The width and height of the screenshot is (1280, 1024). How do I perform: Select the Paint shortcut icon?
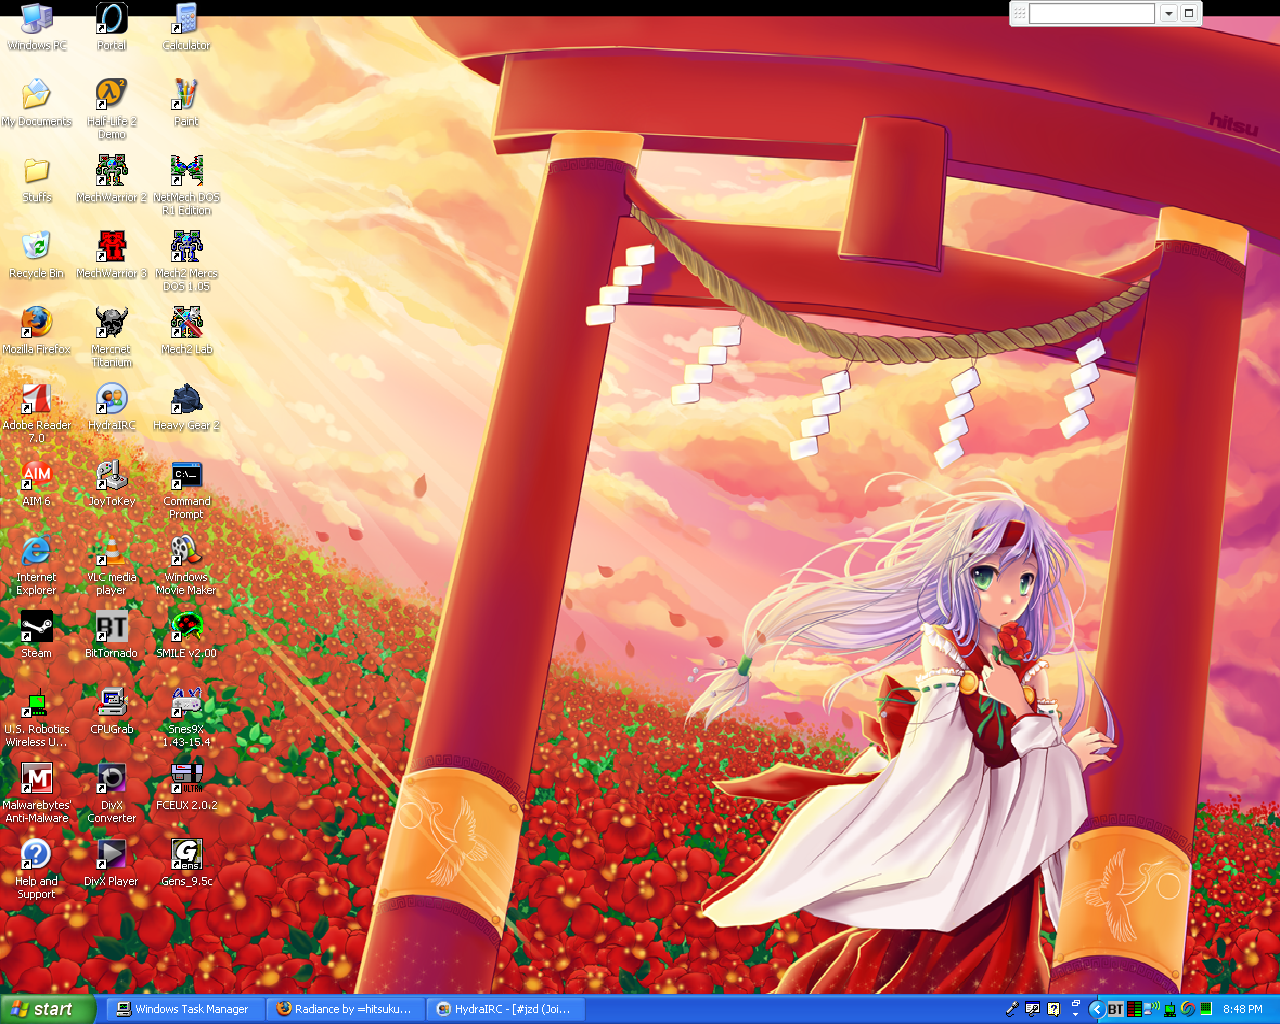[186, 103]
